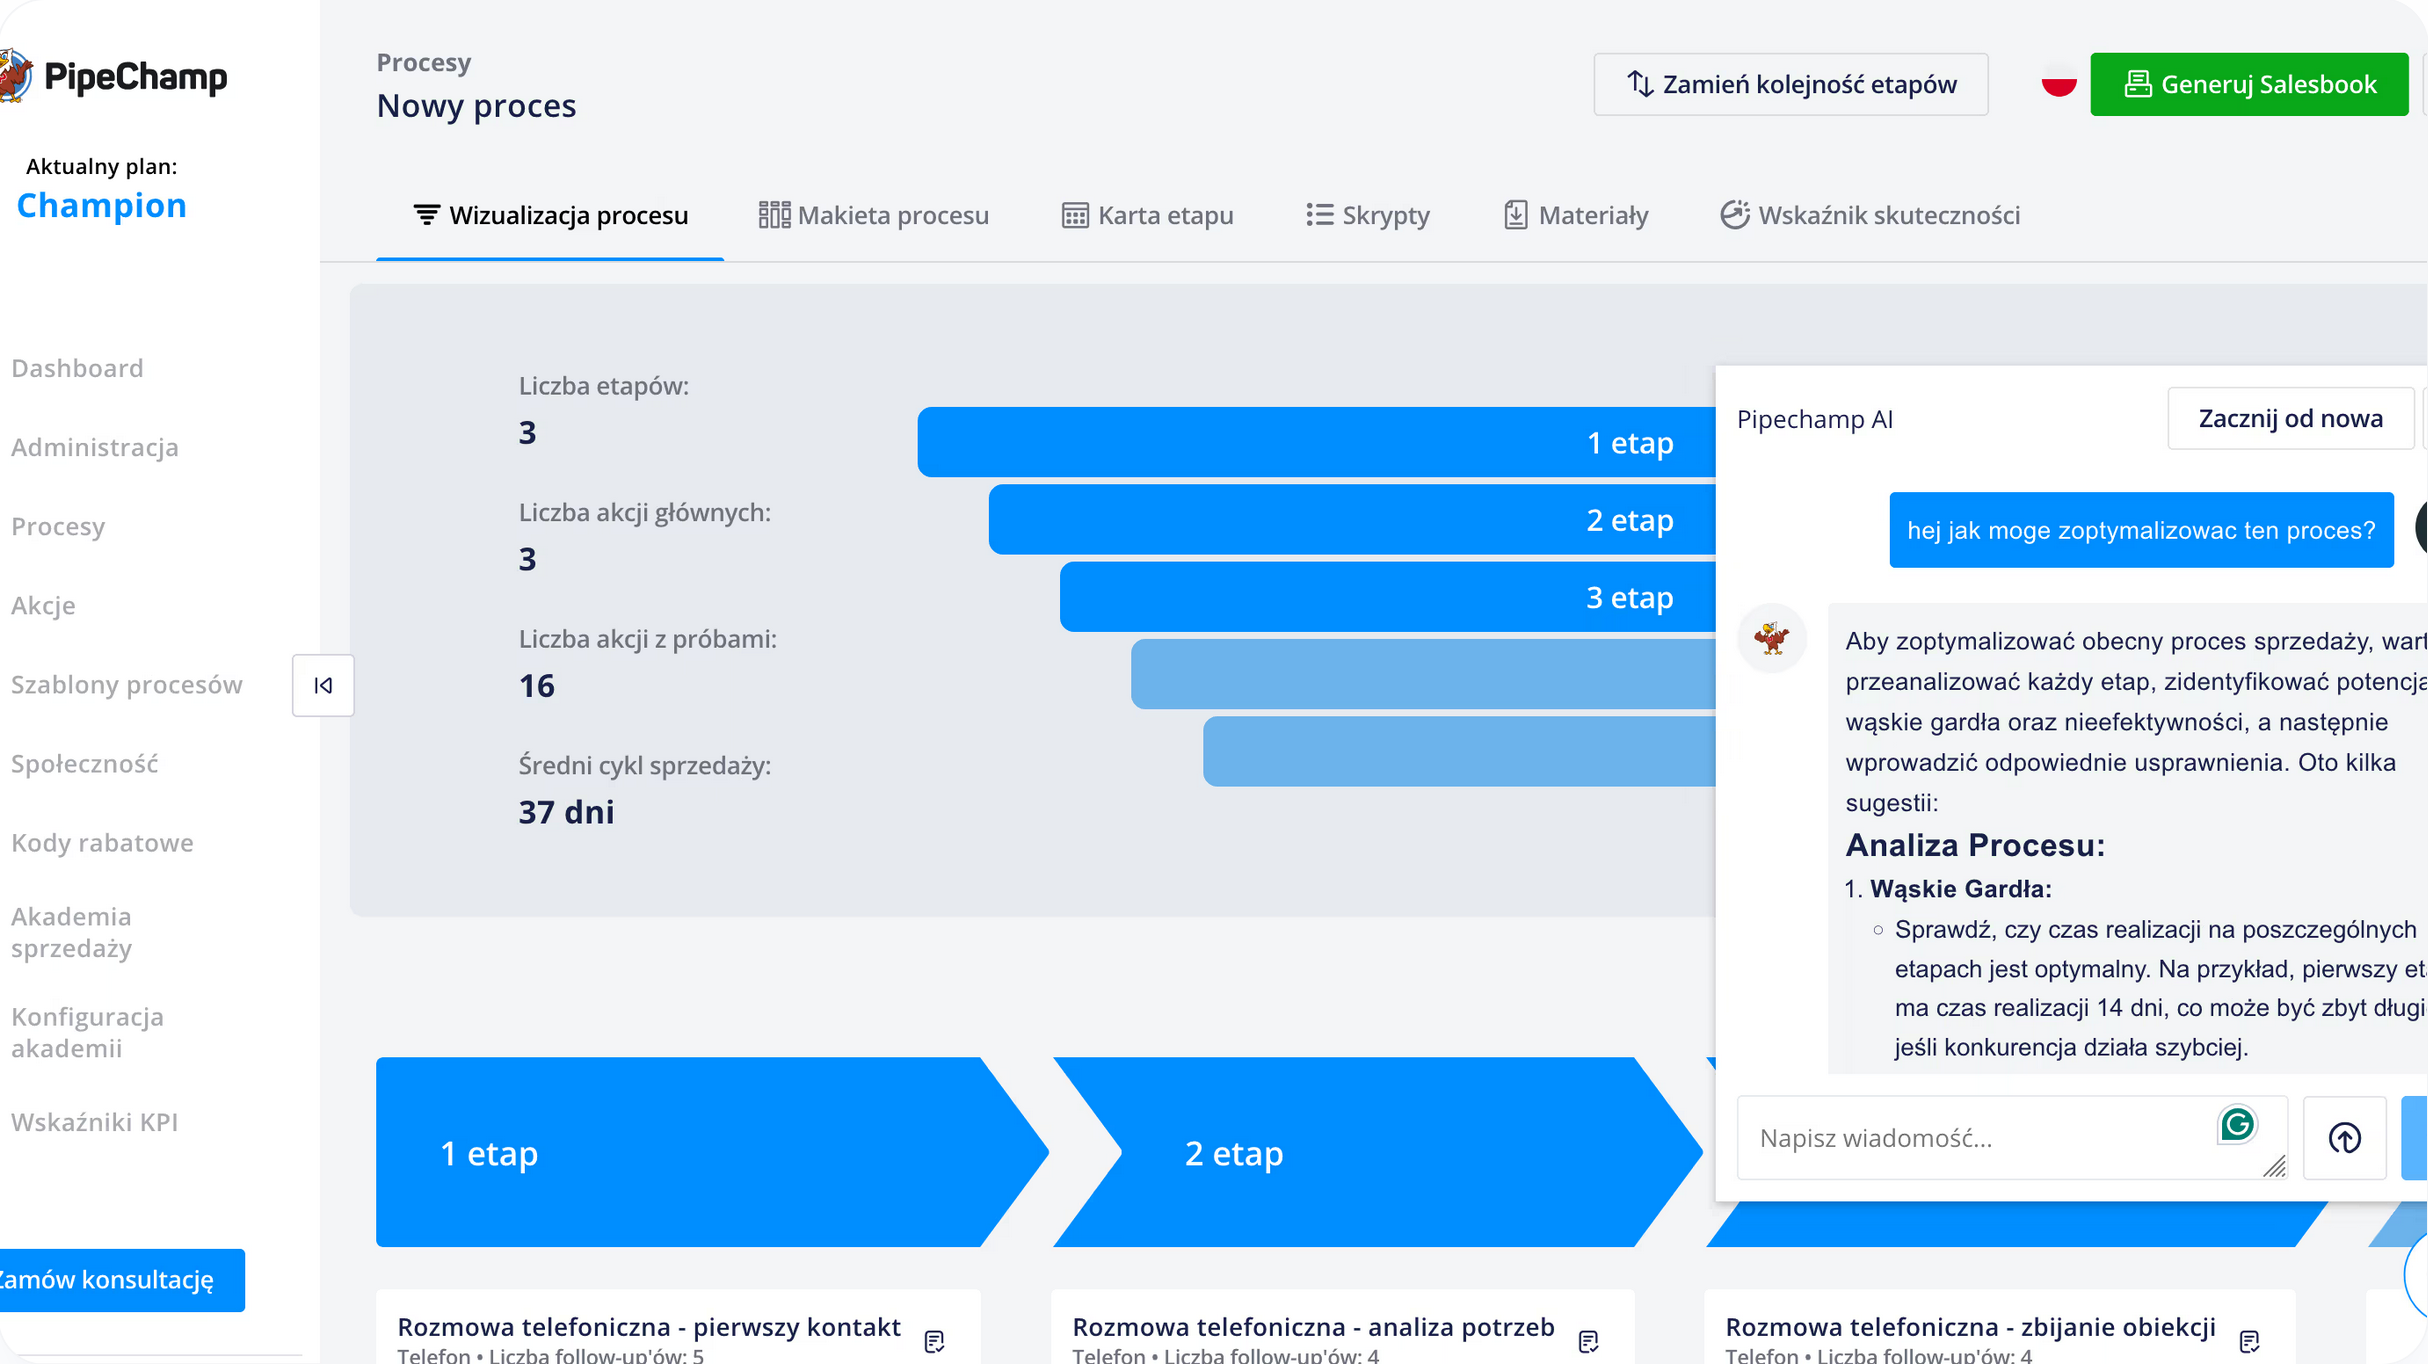Open Społeczność in the sidebar
Screen dimensions: 2428x1364
[x=84, y=763]
